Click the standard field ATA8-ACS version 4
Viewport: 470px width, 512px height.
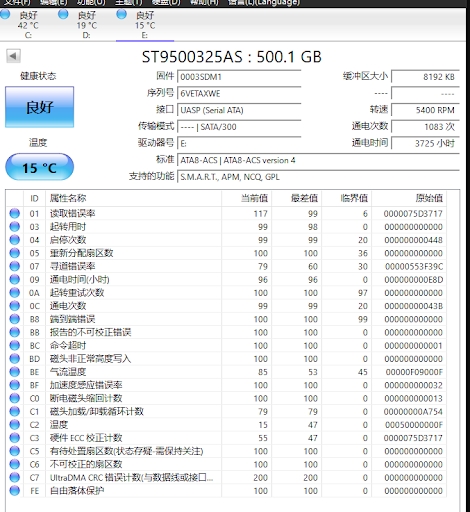(319, 160)
